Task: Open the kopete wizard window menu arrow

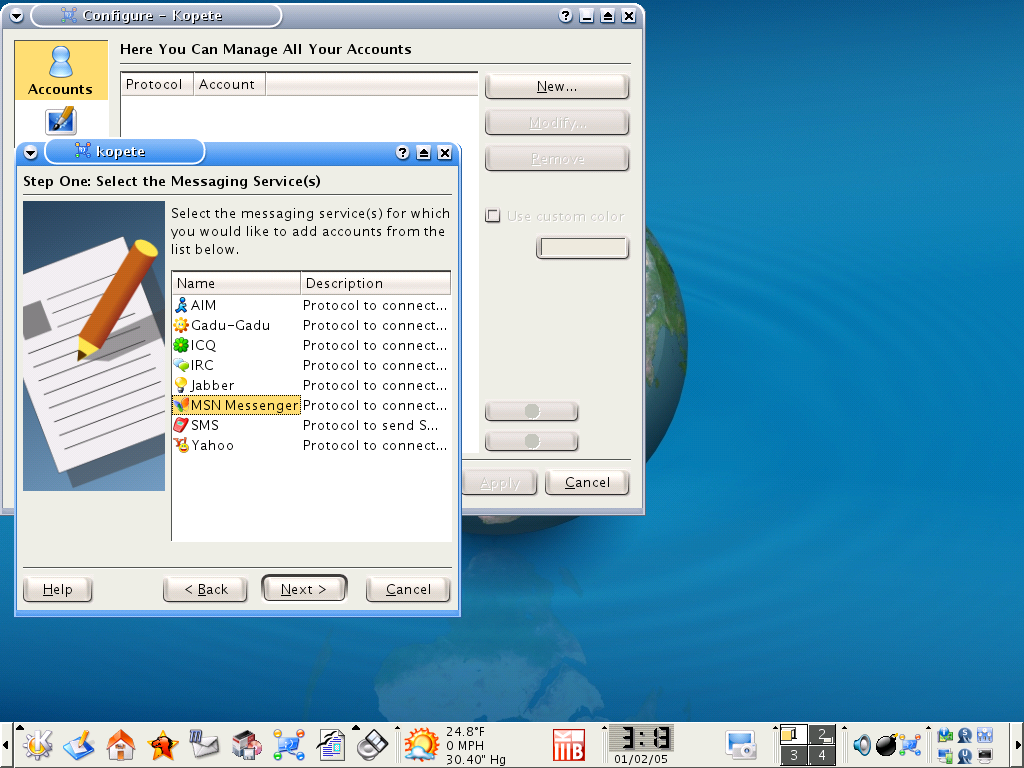Action: [30, 152]
